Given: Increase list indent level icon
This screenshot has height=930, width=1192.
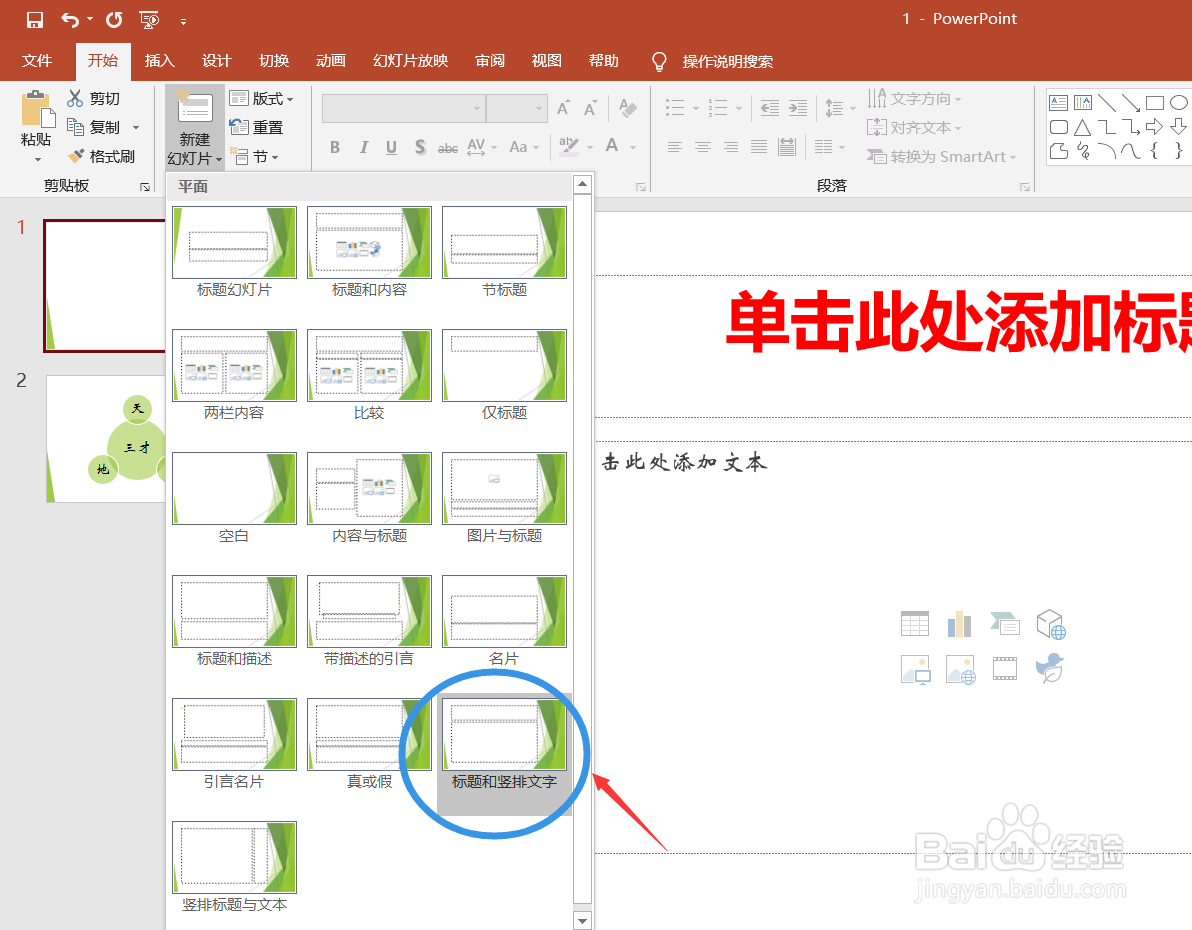Looking at the screenshot, I should tap(797, 108).
